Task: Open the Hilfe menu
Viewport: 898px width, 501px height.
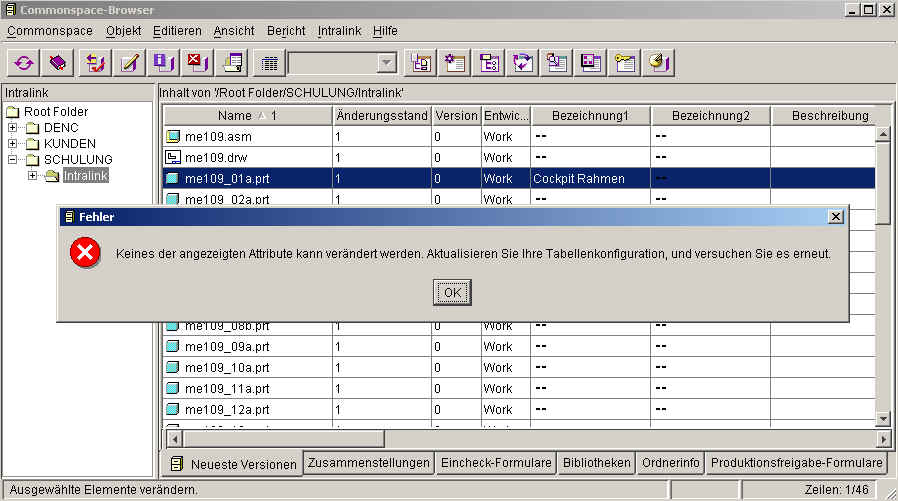Action: pyautogui.click(x=385, y=31)
